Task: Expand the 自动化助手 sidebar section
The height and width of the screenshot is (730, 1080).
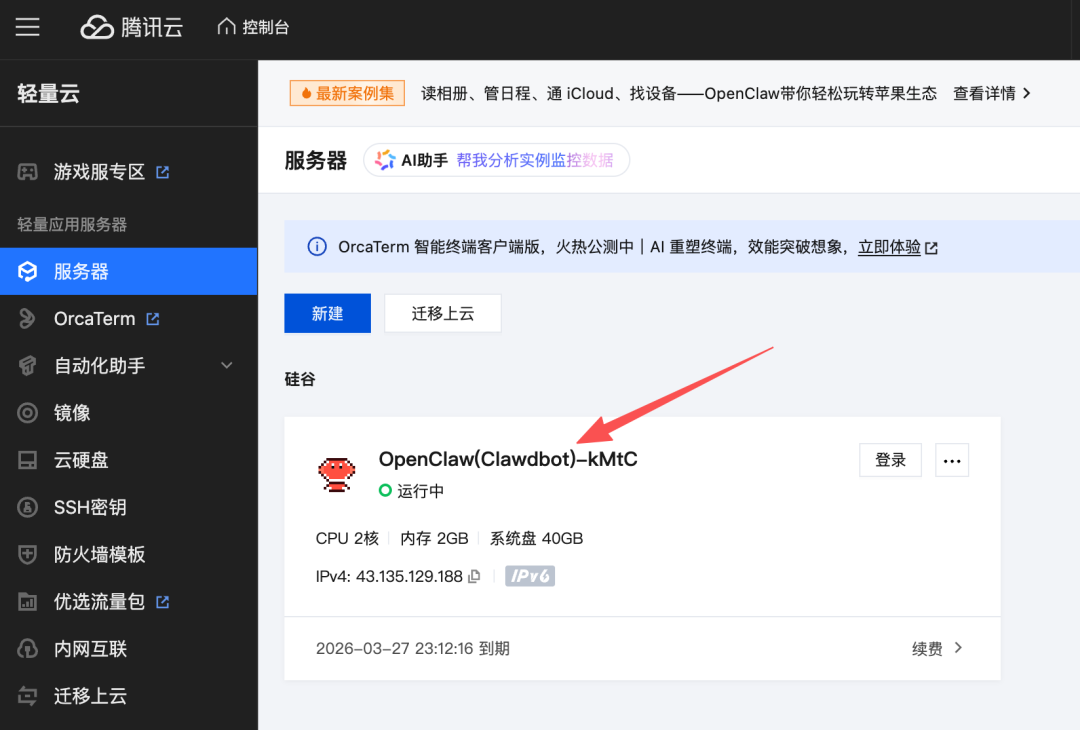Action: click(x=226, y=366)
